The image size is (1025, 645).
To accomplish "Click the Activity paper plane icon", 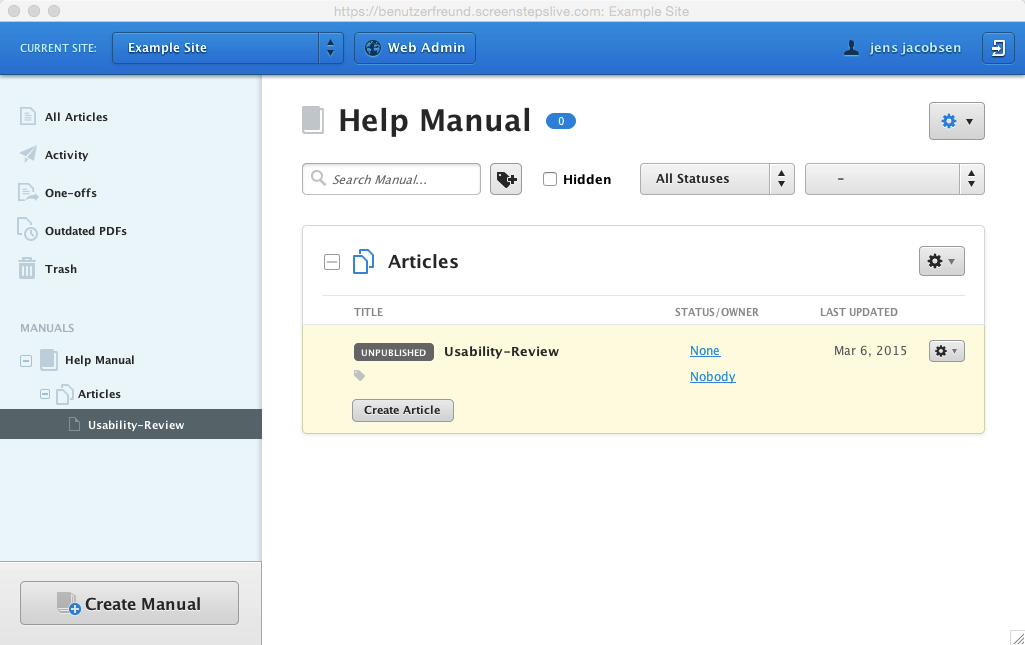I will (x=28, y=154).
